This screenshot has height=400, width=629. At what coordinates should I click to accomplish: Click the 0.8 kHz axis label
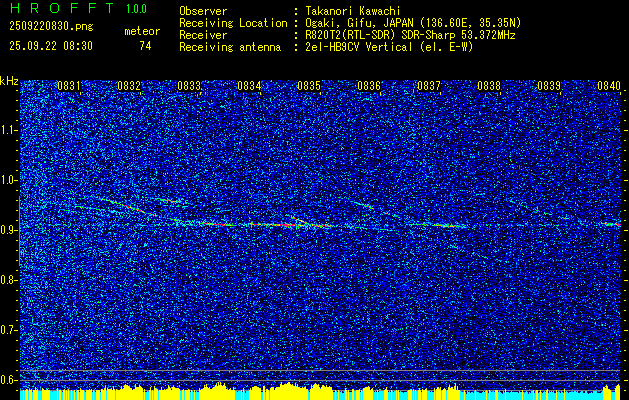9,280
